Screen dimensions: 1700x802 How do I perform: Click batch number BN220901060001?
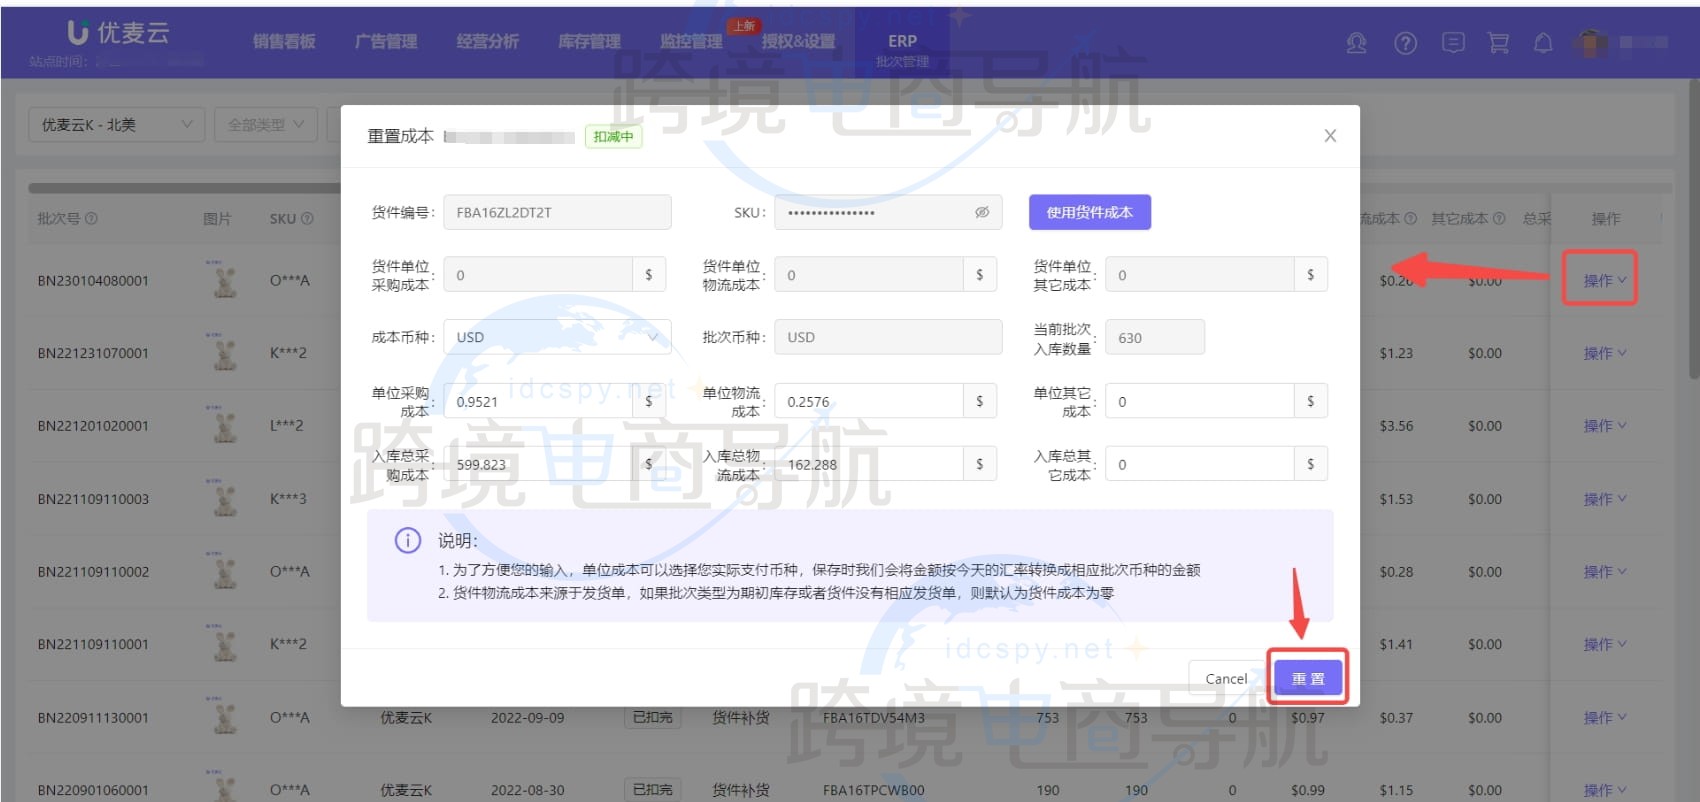click(93, 790)
